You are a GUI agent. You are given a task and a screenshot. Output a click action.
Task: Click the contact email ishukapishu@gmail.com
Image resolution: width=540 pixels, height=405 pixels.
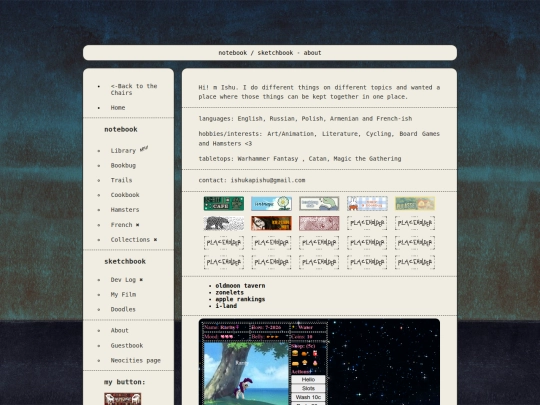(268, 180)
